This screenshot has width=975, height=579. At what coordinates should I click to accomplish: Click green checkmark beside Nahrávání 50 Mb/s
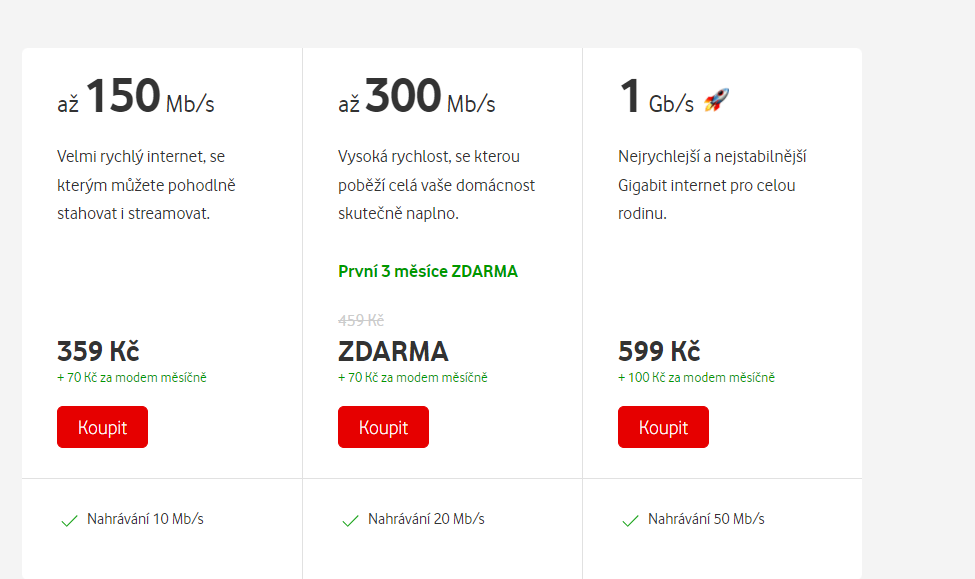631,521
